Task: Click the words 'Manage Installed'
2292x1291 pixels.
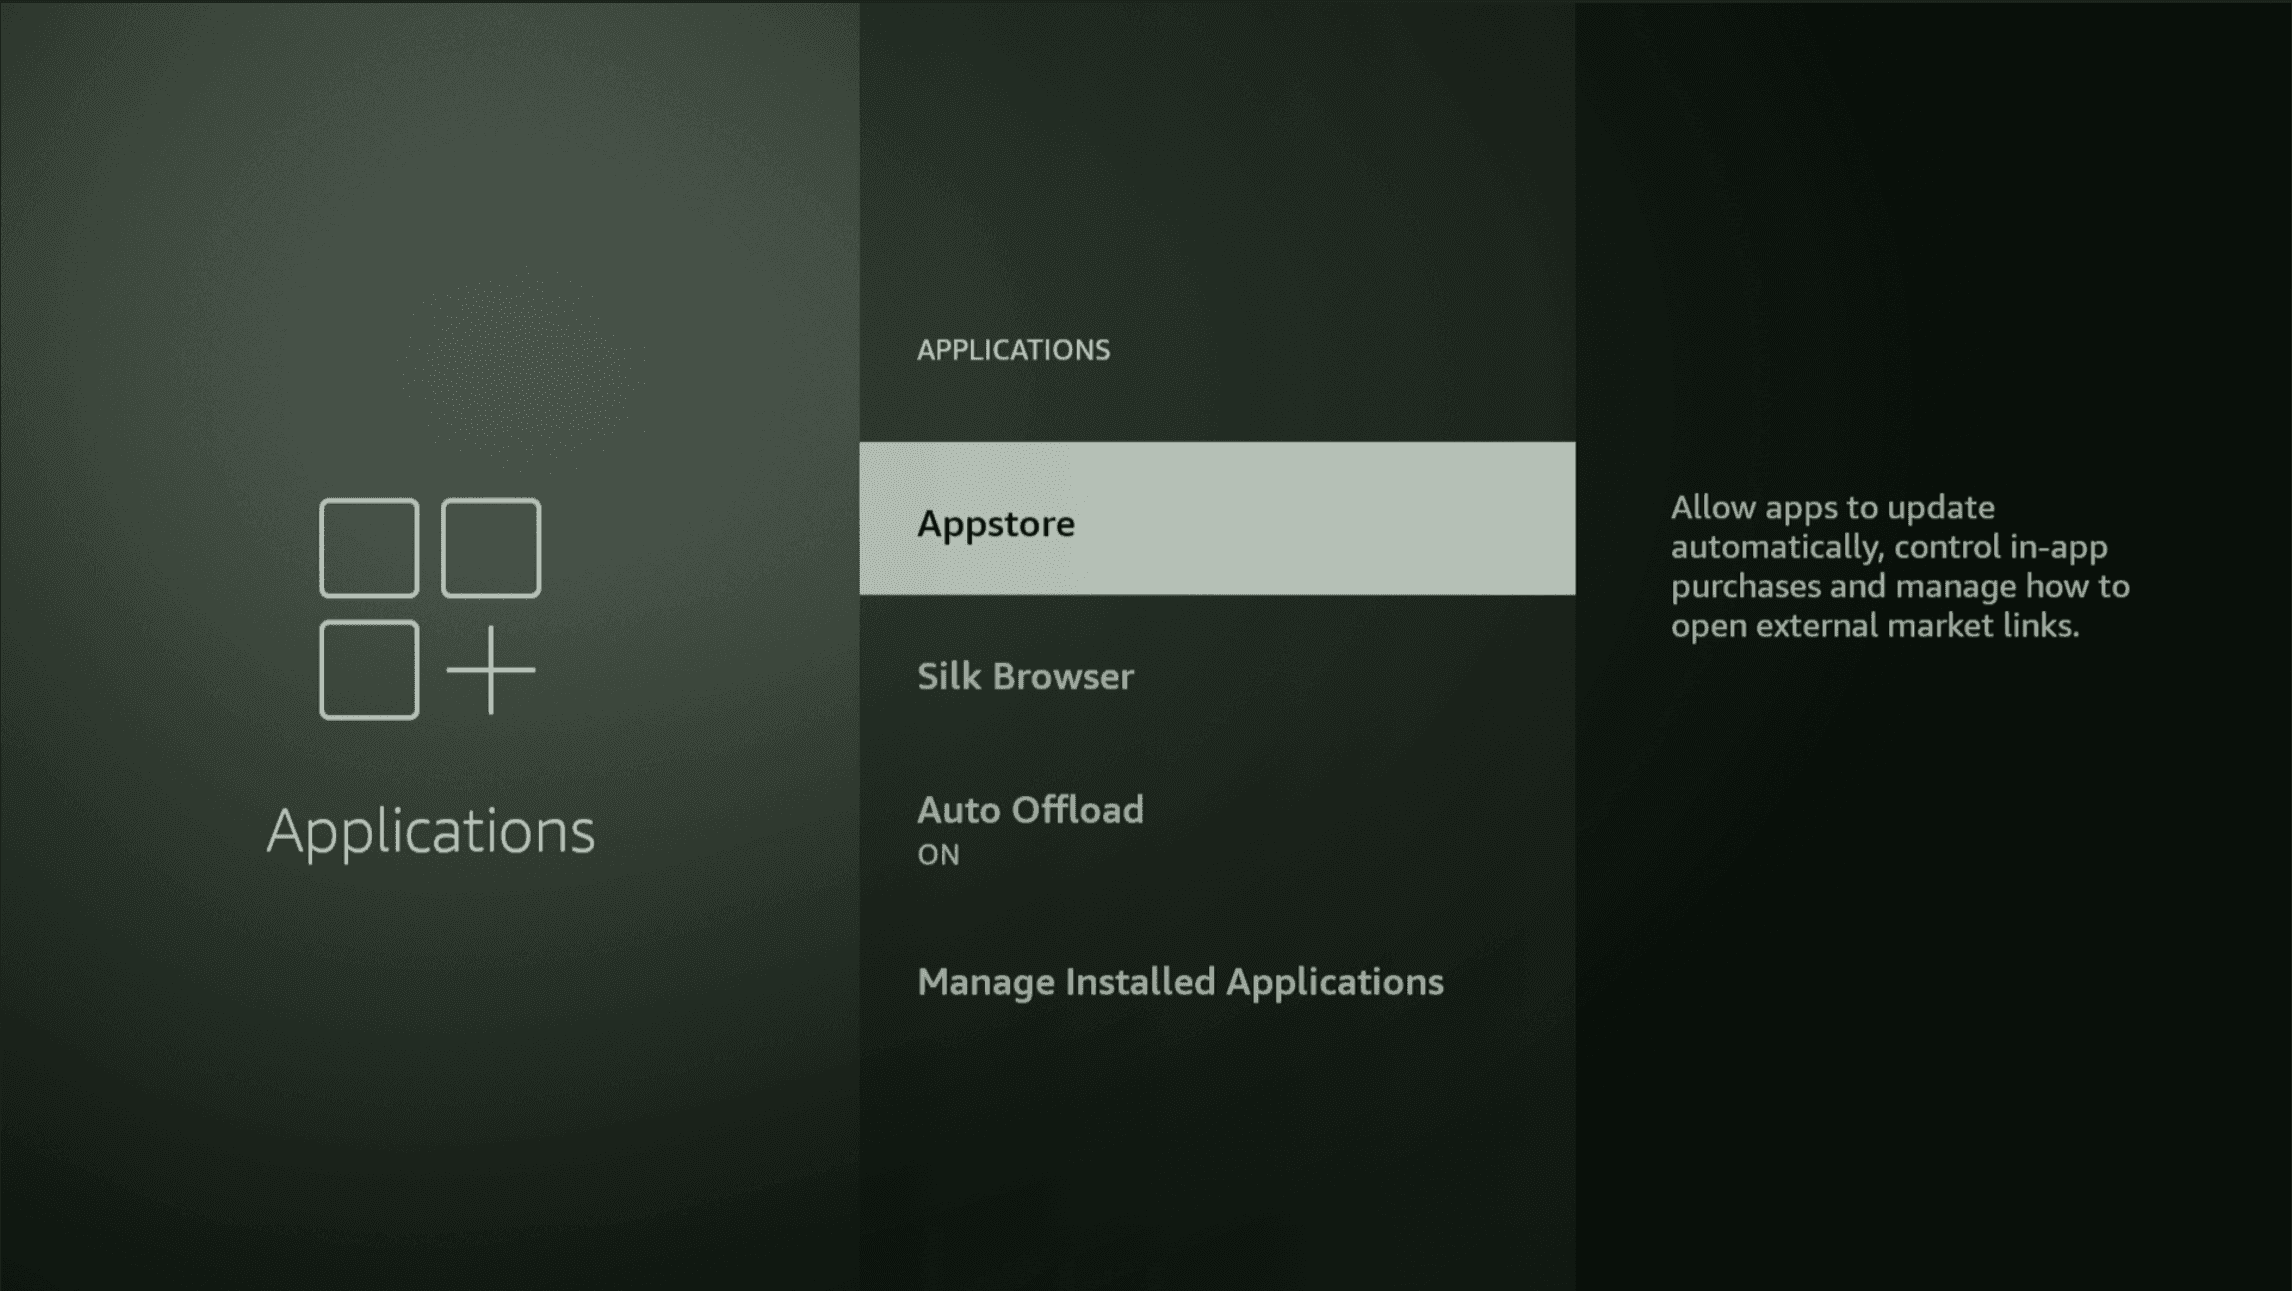Action: (1068, 982)
